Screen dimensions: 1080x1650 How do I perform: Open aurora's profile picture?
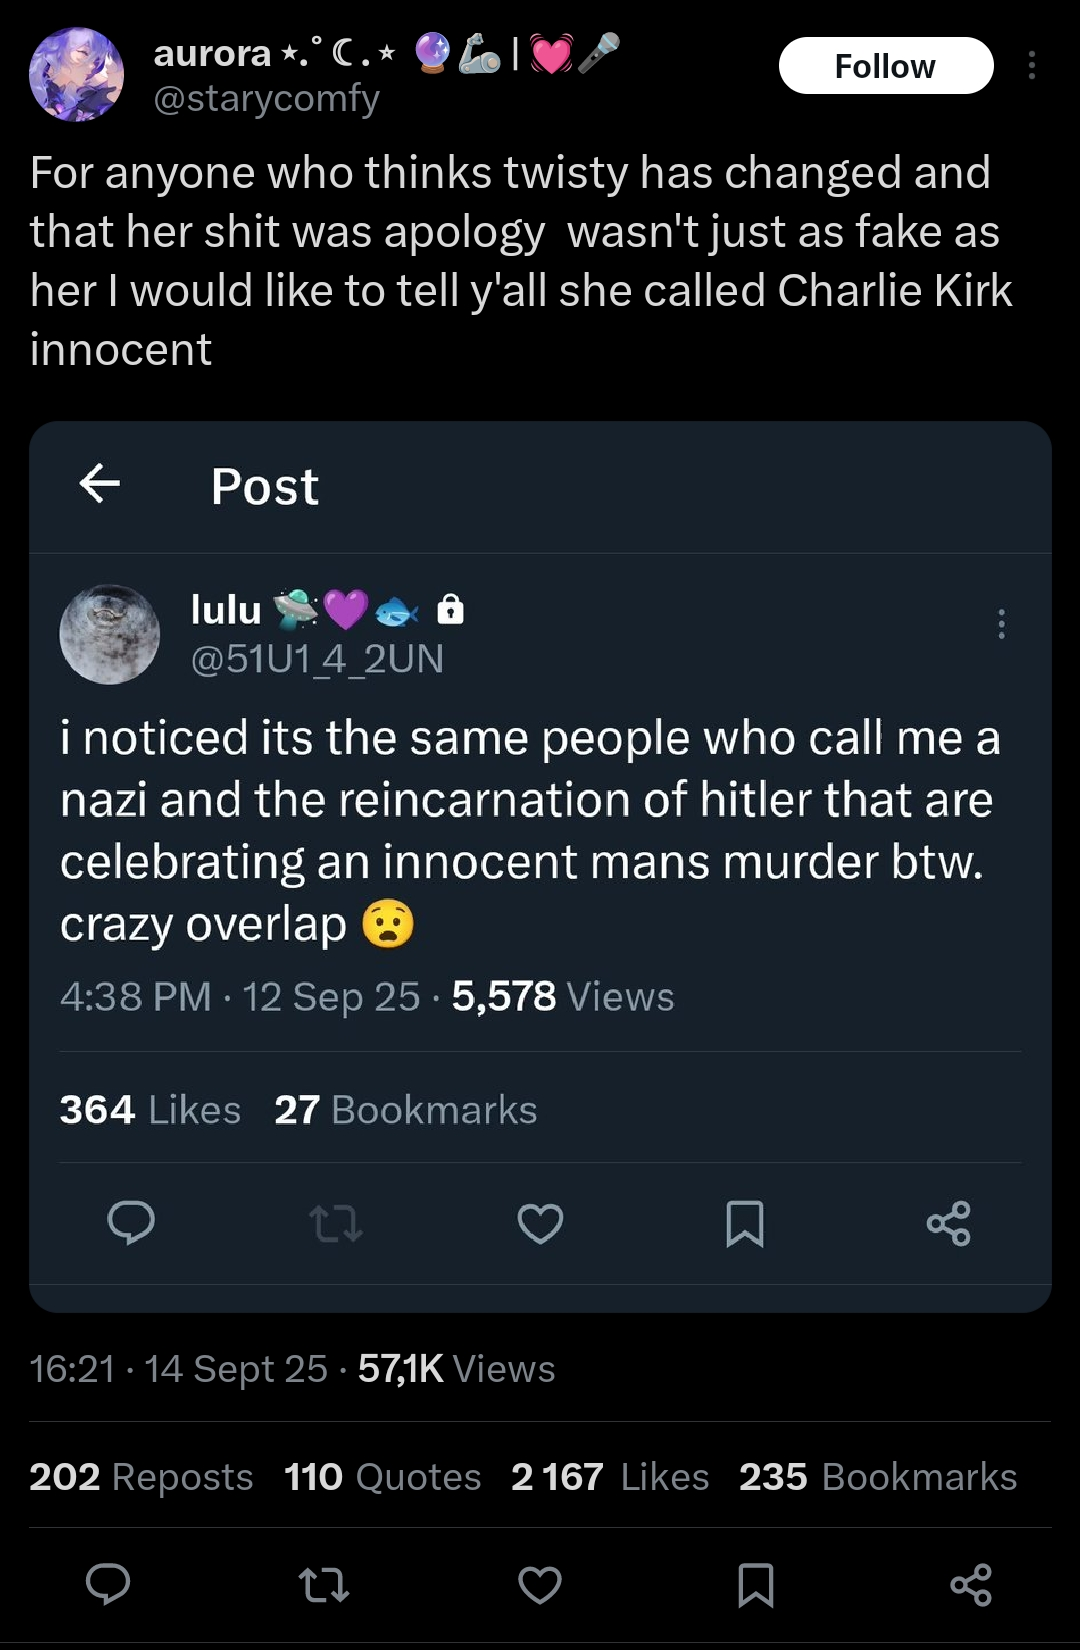tap(77, 75)
